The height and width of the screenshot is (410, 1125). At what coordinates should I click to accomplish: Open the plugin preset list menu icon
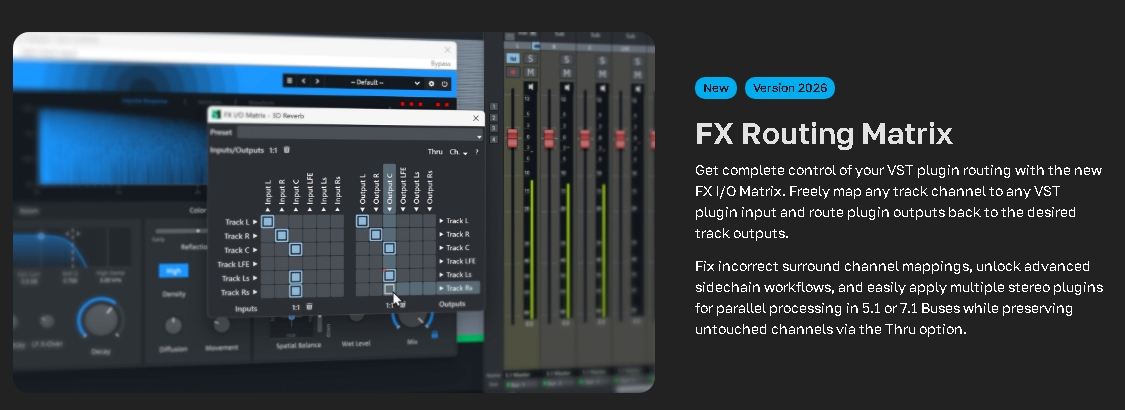click(290, 81)
